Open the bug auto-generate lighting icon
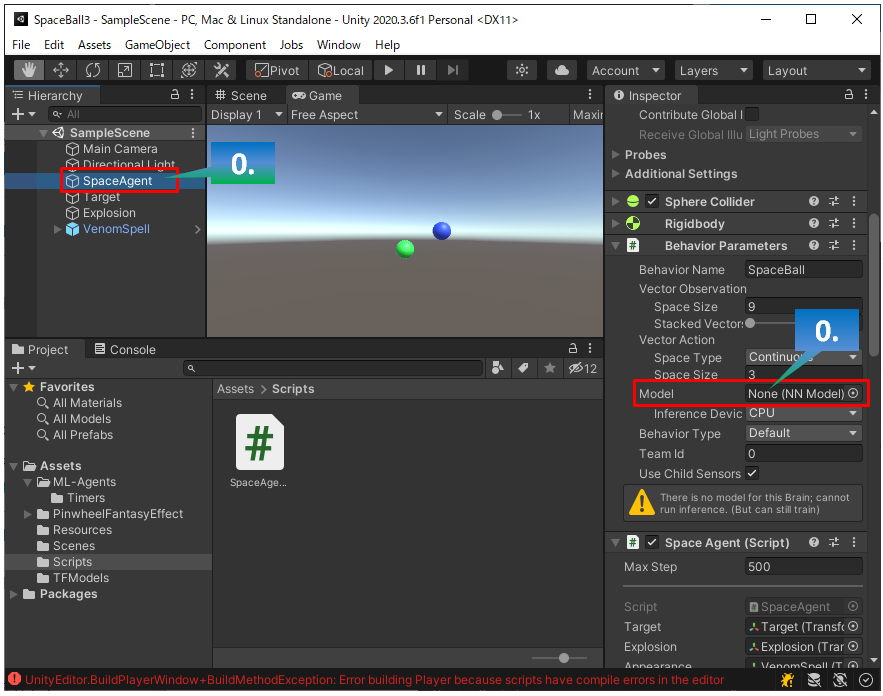Image resolution: width=883 pixels, height=696 pixels. point(787,680)
